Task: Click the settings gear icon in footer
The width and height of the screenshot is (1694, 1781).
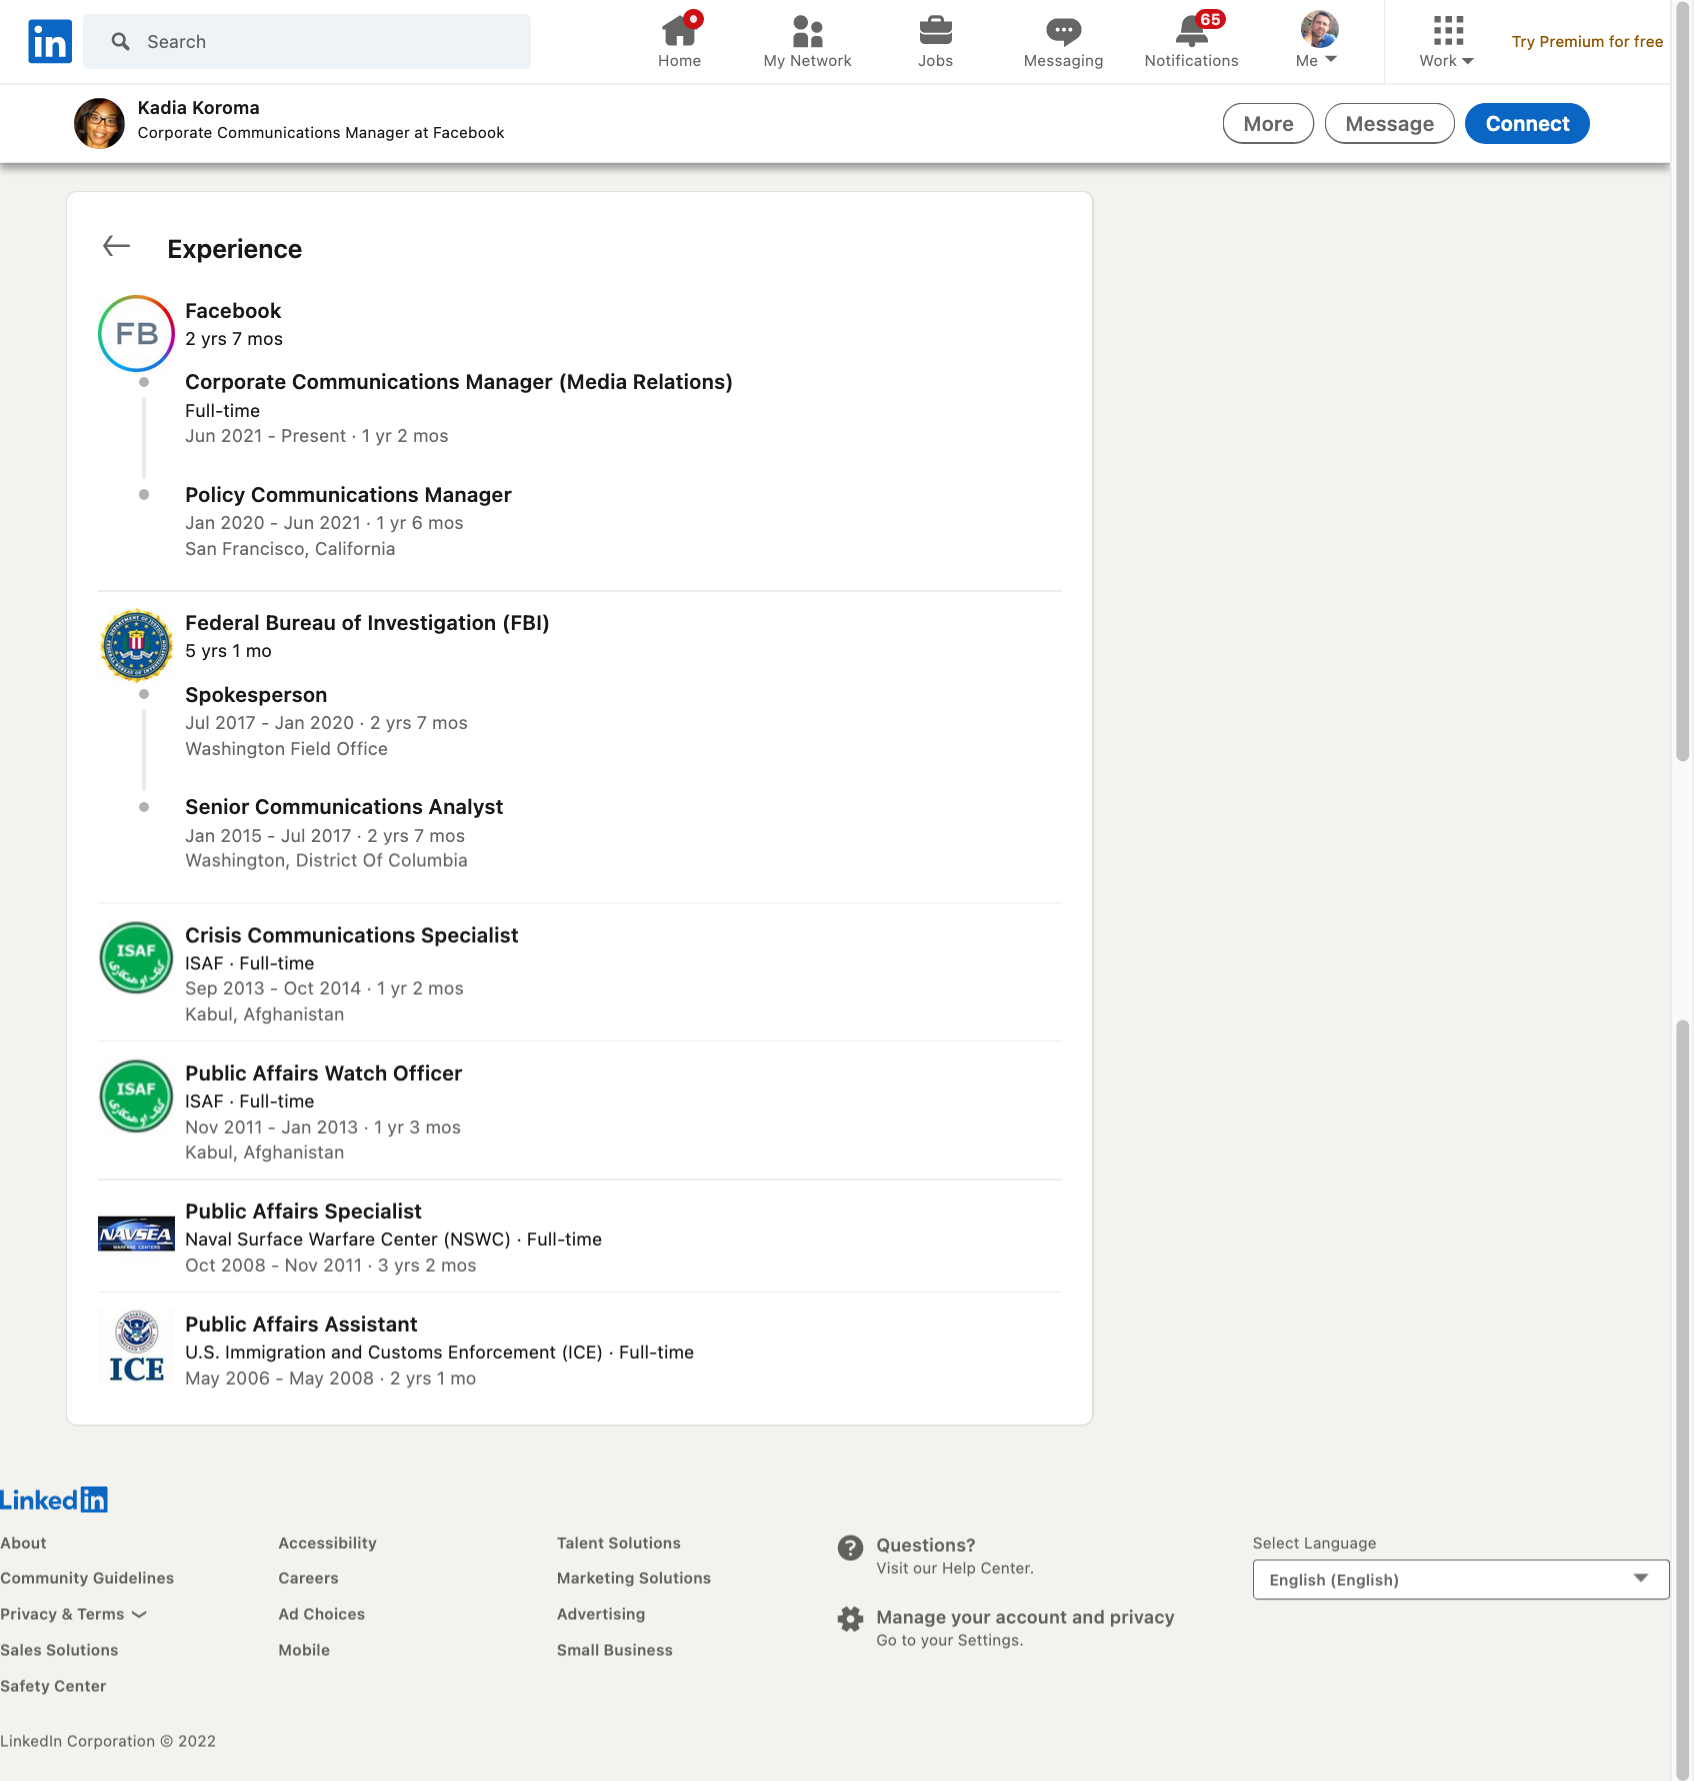Action: click(x=850, y=1619)
